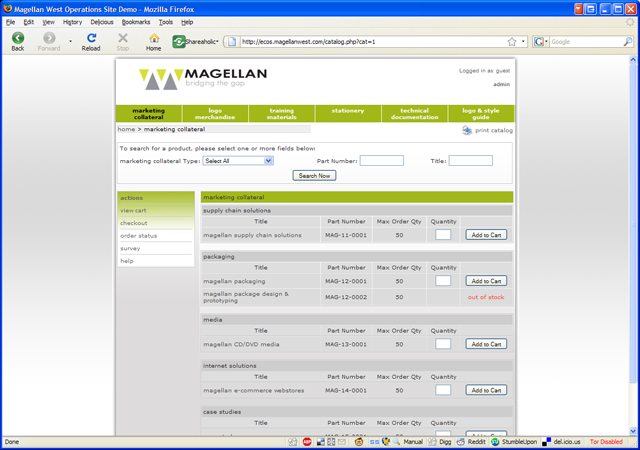Screen dimensions: 640x450
Task: Open the back/forward history dropdown arrow
Action: click(70, 41)
